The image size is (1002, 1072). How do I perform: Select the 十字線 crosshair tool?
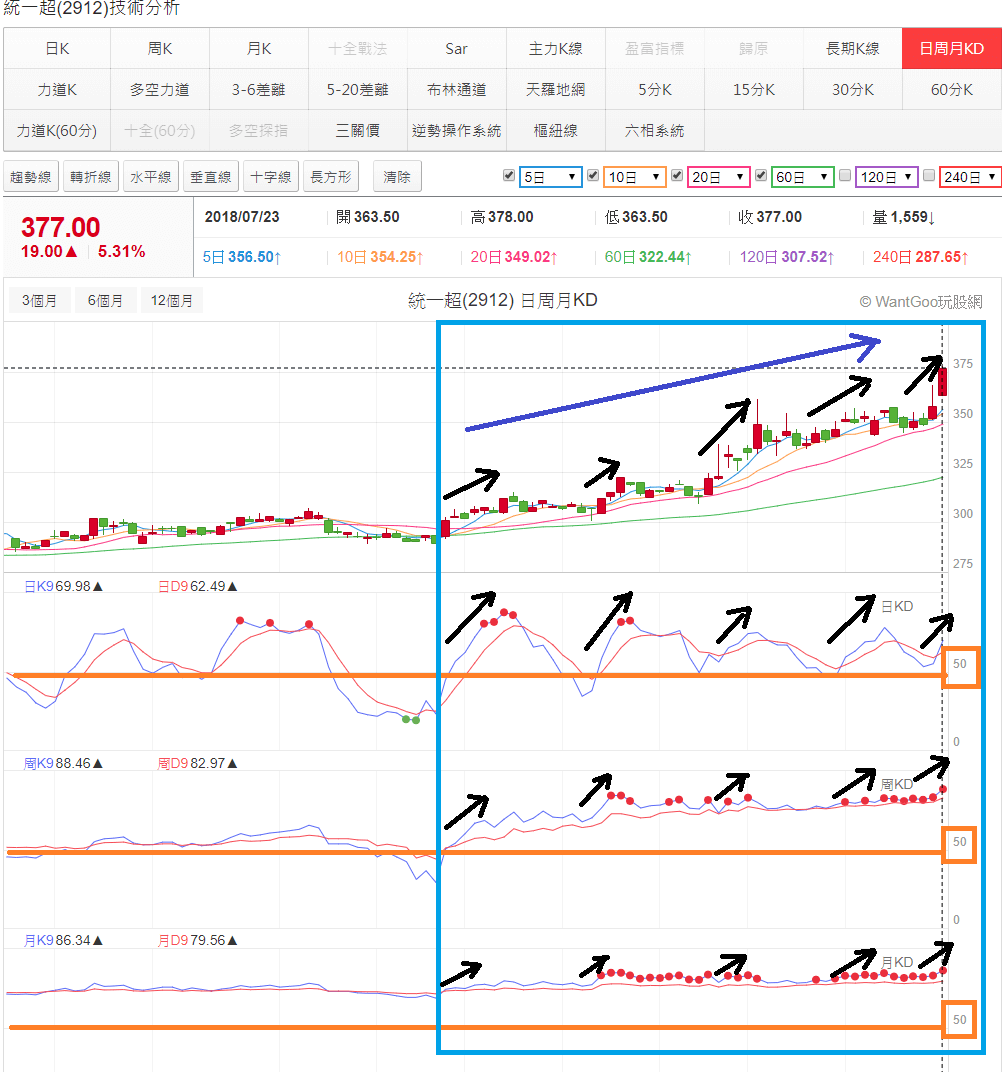point(269,176)
